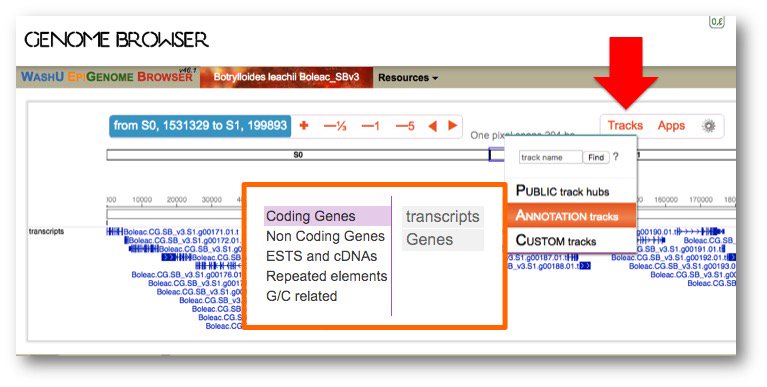Select Annotation tracks
The image size is (767, 387).
[571, 216]
